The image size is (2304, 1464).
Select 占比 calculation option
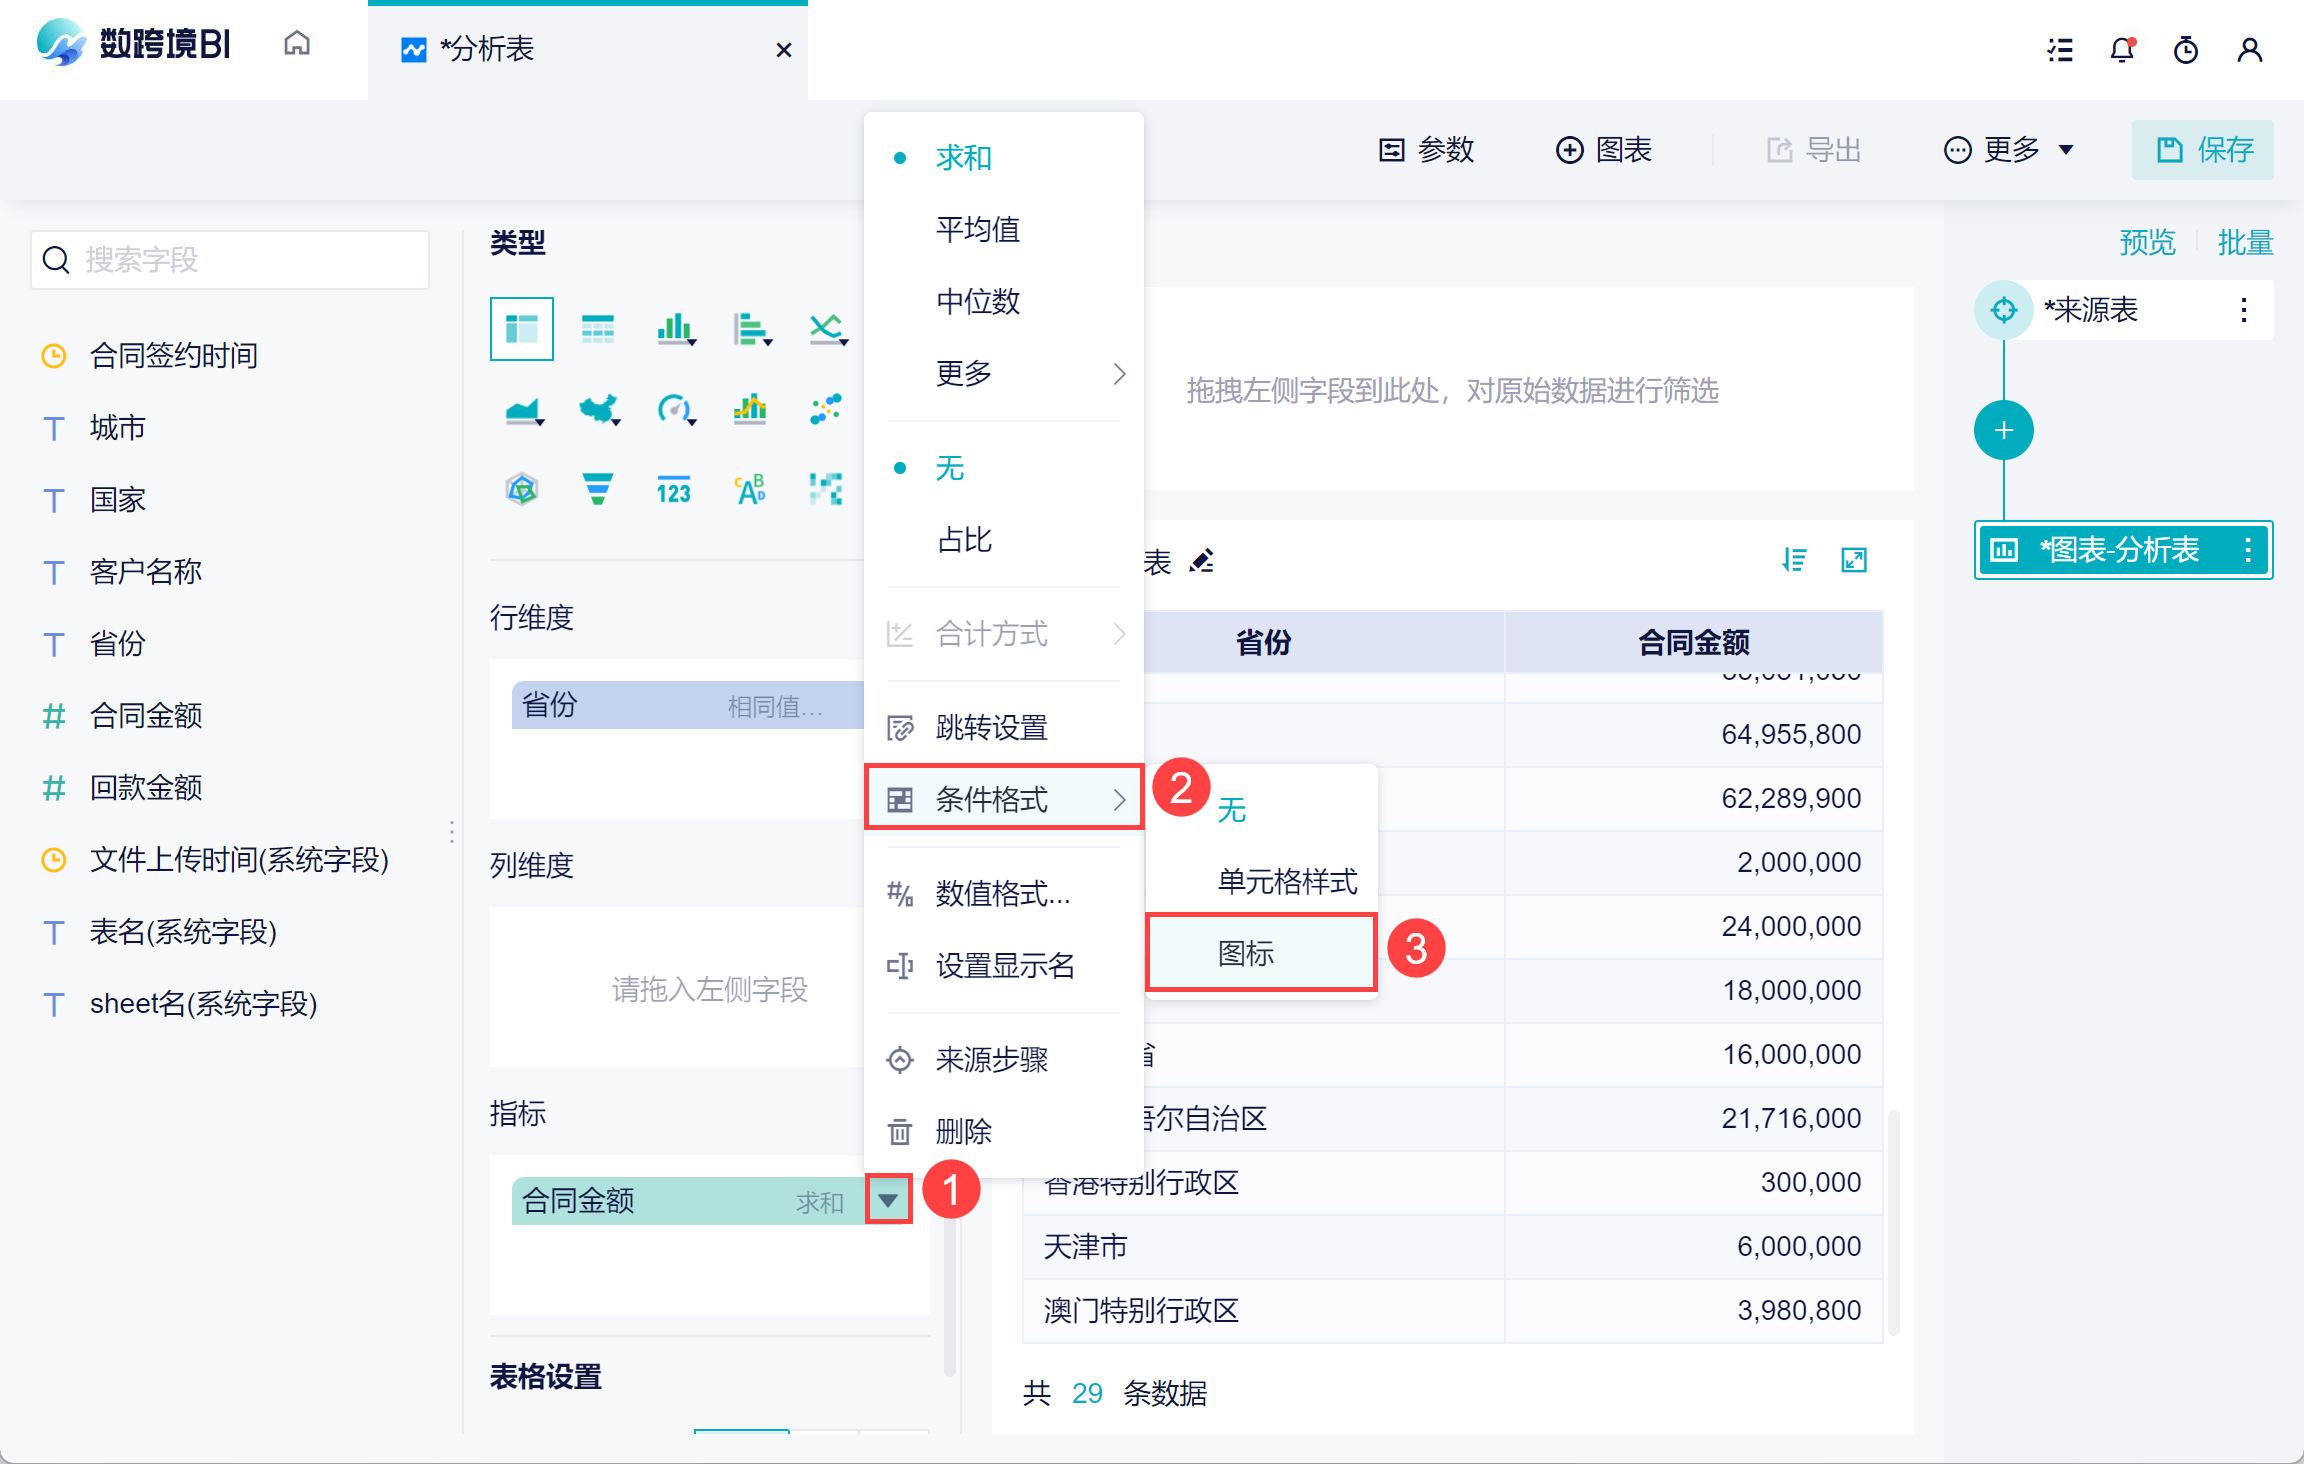pos(964,540)
